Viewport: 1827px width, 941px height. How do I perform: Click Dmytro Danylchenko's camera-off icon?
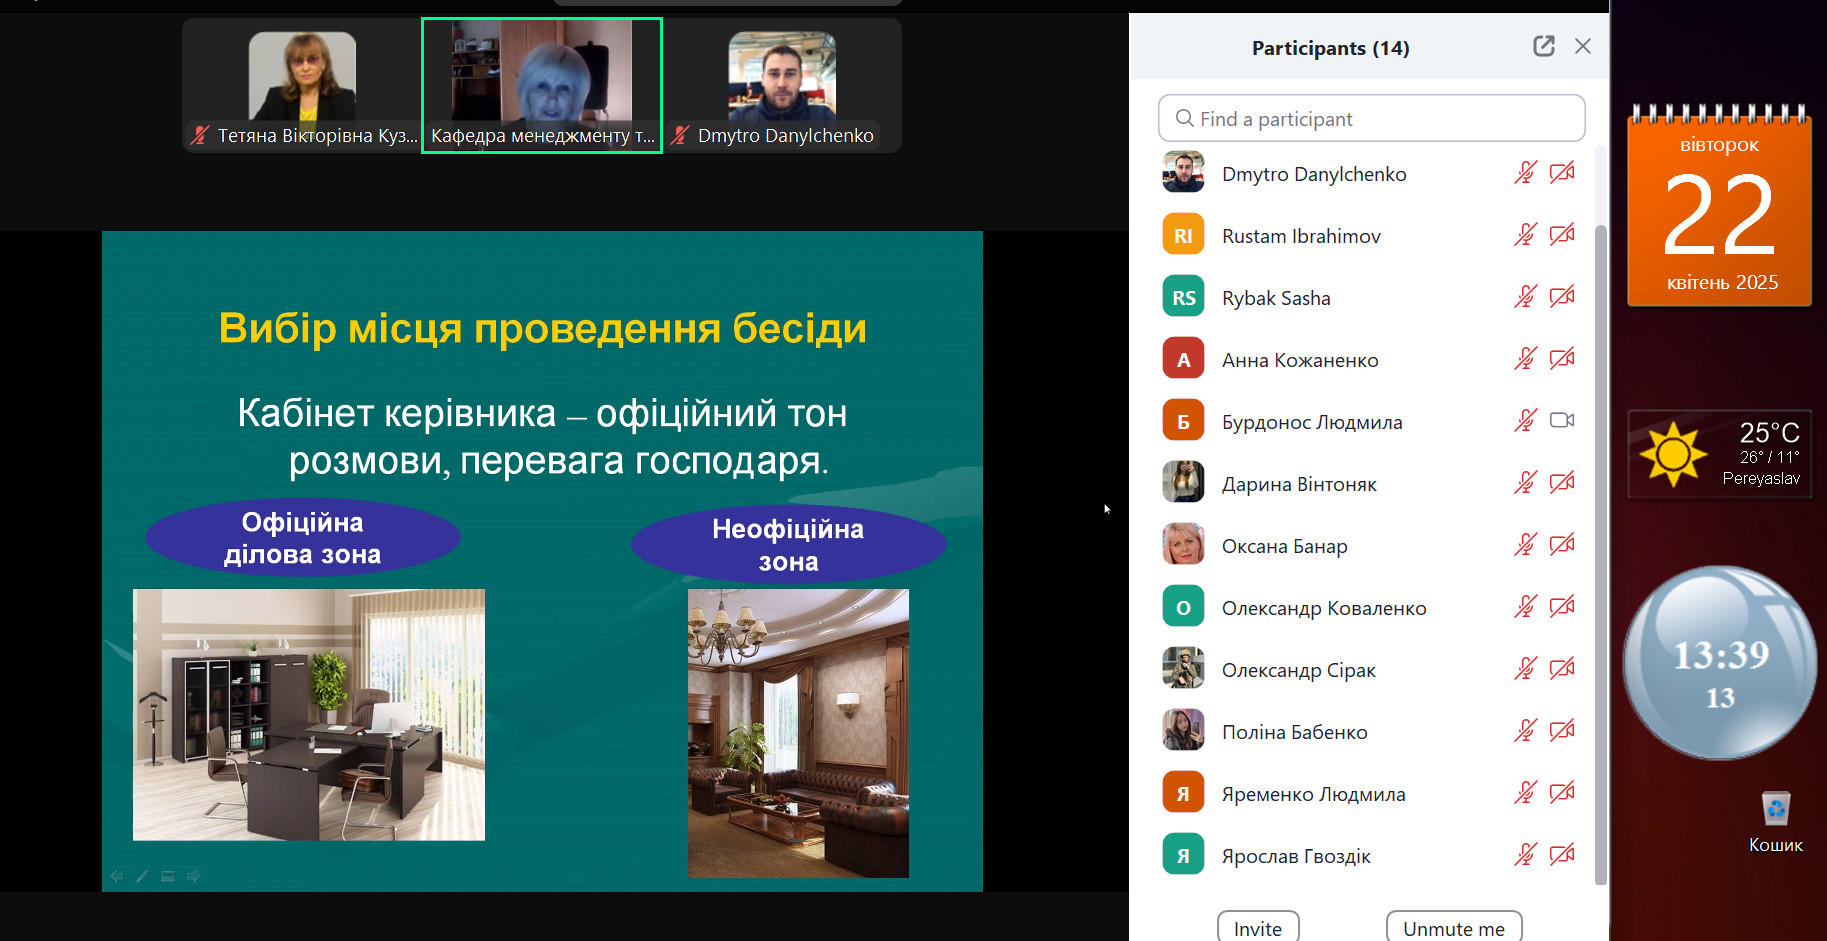tap(1562, 173)
